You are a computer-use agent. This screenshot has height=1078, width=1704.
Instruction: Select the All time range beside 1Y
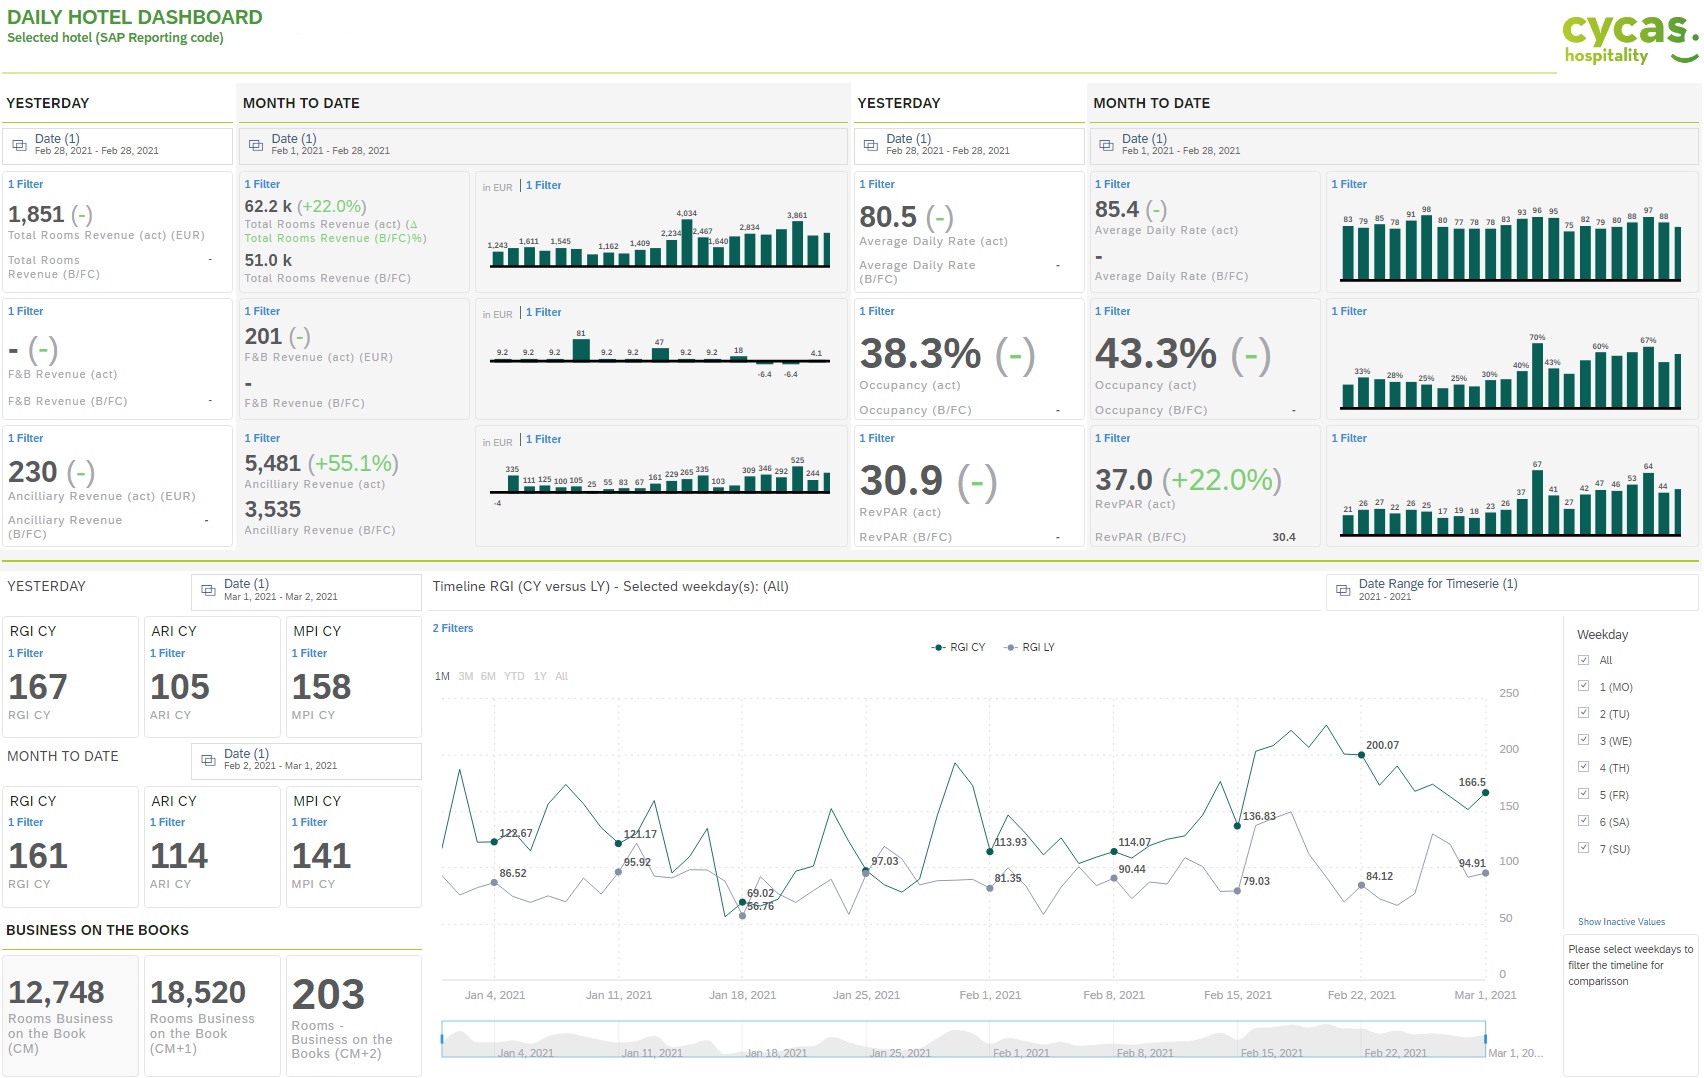pyautogui.click(x=562, y=676)
